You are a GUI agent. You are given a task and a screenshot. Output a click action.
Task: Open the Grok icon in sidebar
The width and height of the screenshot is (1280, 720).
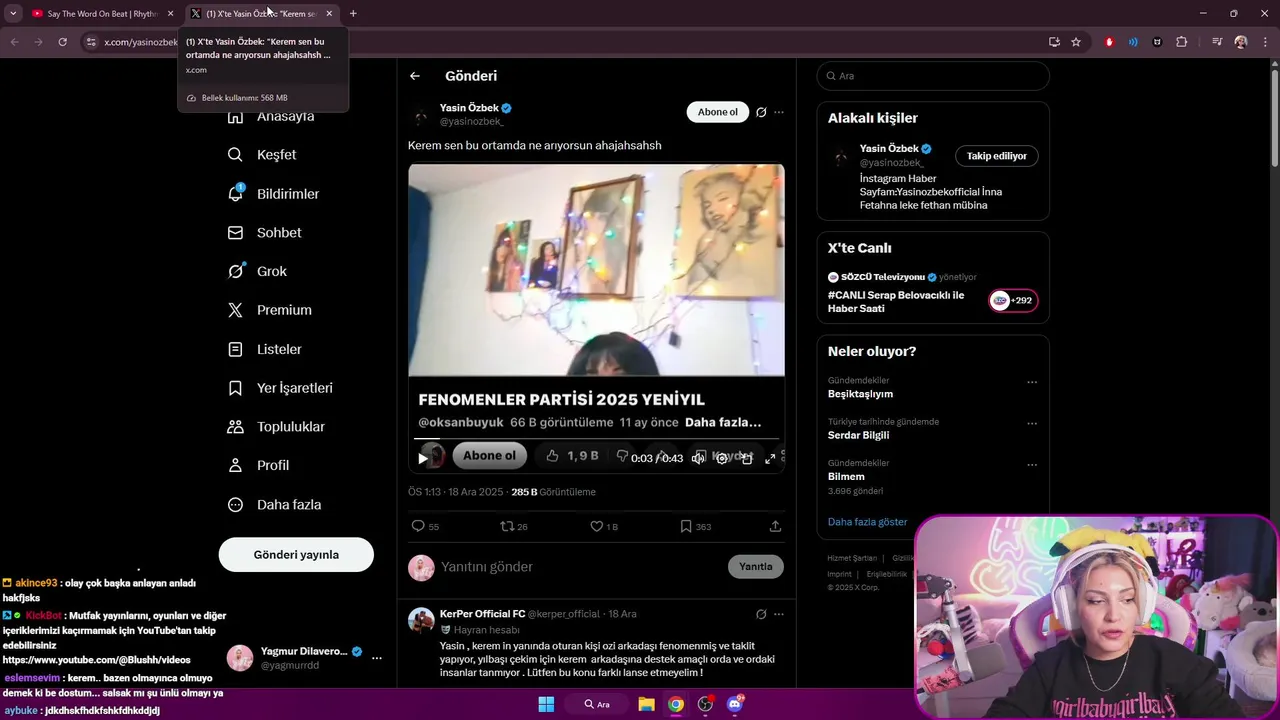pos(235,271)
